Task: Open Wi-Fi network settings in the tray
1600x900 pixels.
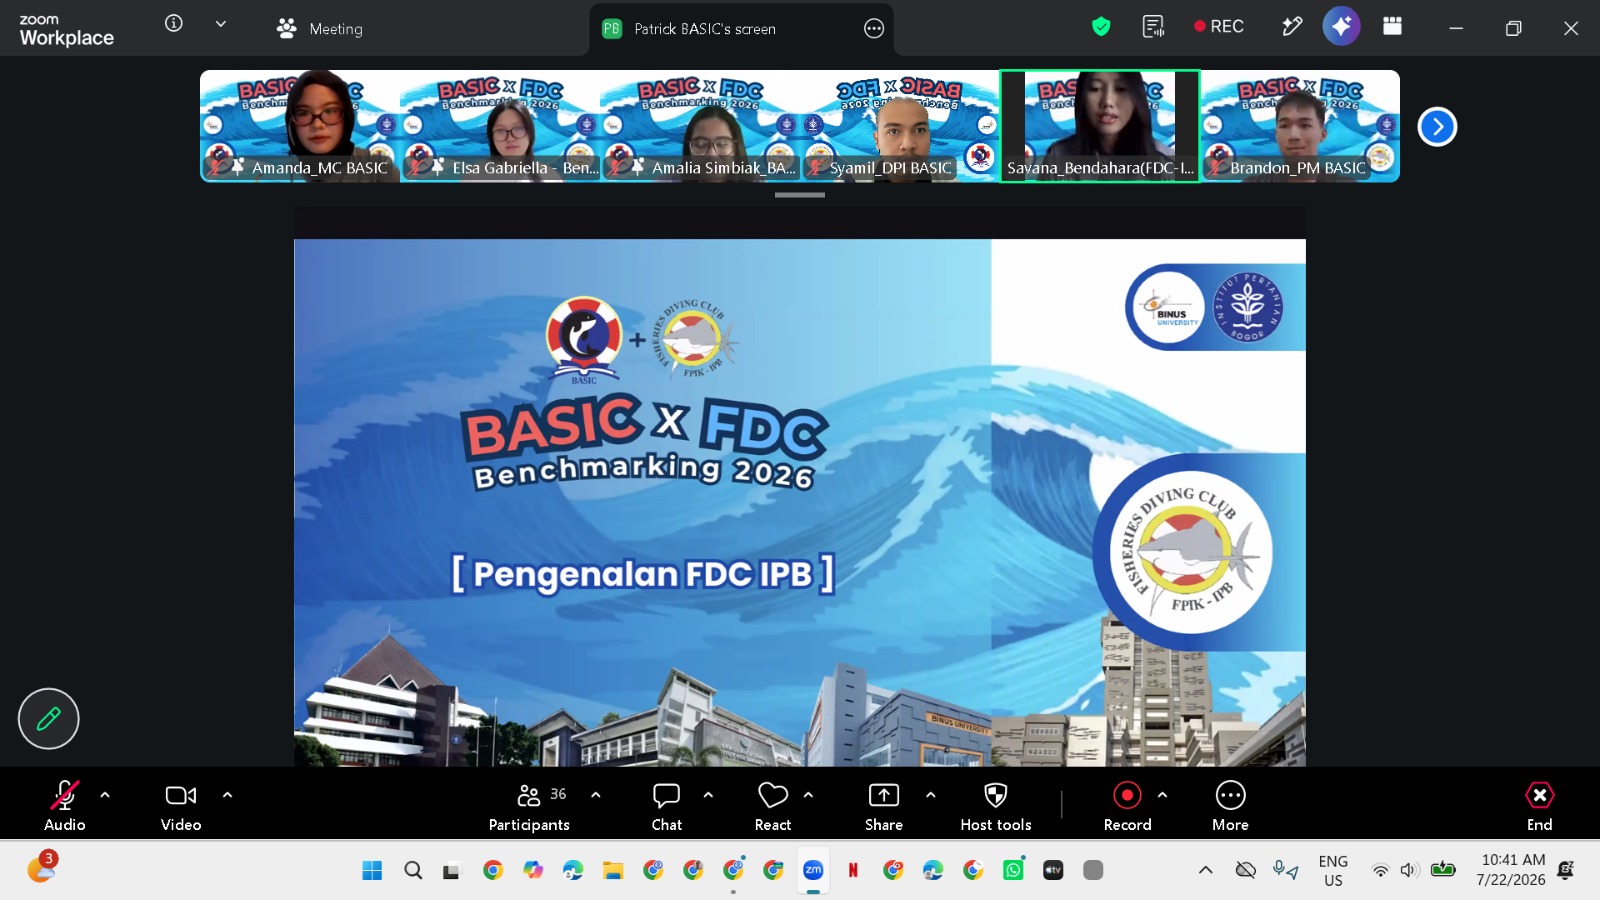Action: pyautogui.click(x=1380, y=870)
